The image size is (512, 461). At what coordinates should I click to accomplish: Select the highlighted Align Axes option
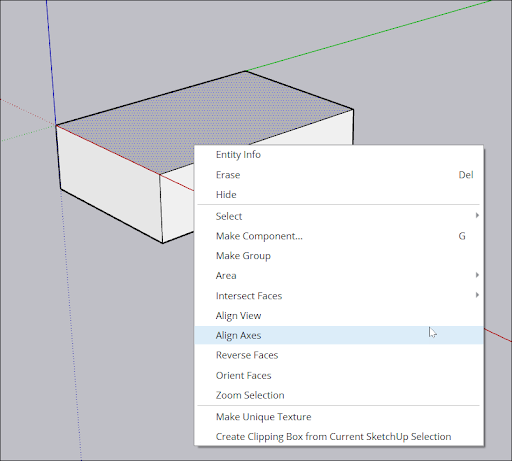coord(338,335)
